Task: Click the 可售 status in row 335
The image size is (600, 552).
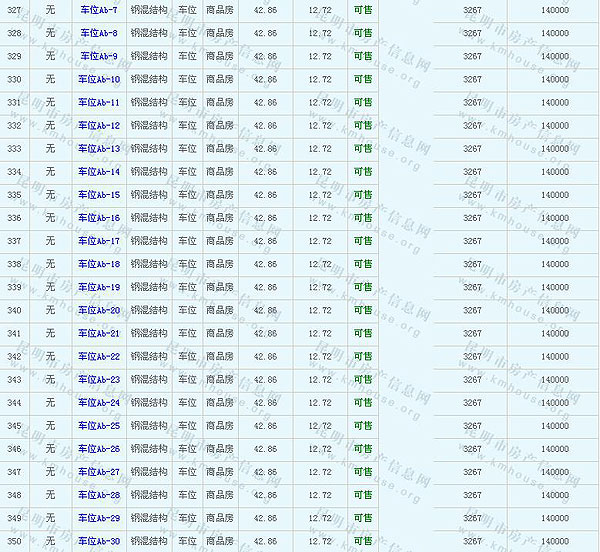Action: (363, 195)
